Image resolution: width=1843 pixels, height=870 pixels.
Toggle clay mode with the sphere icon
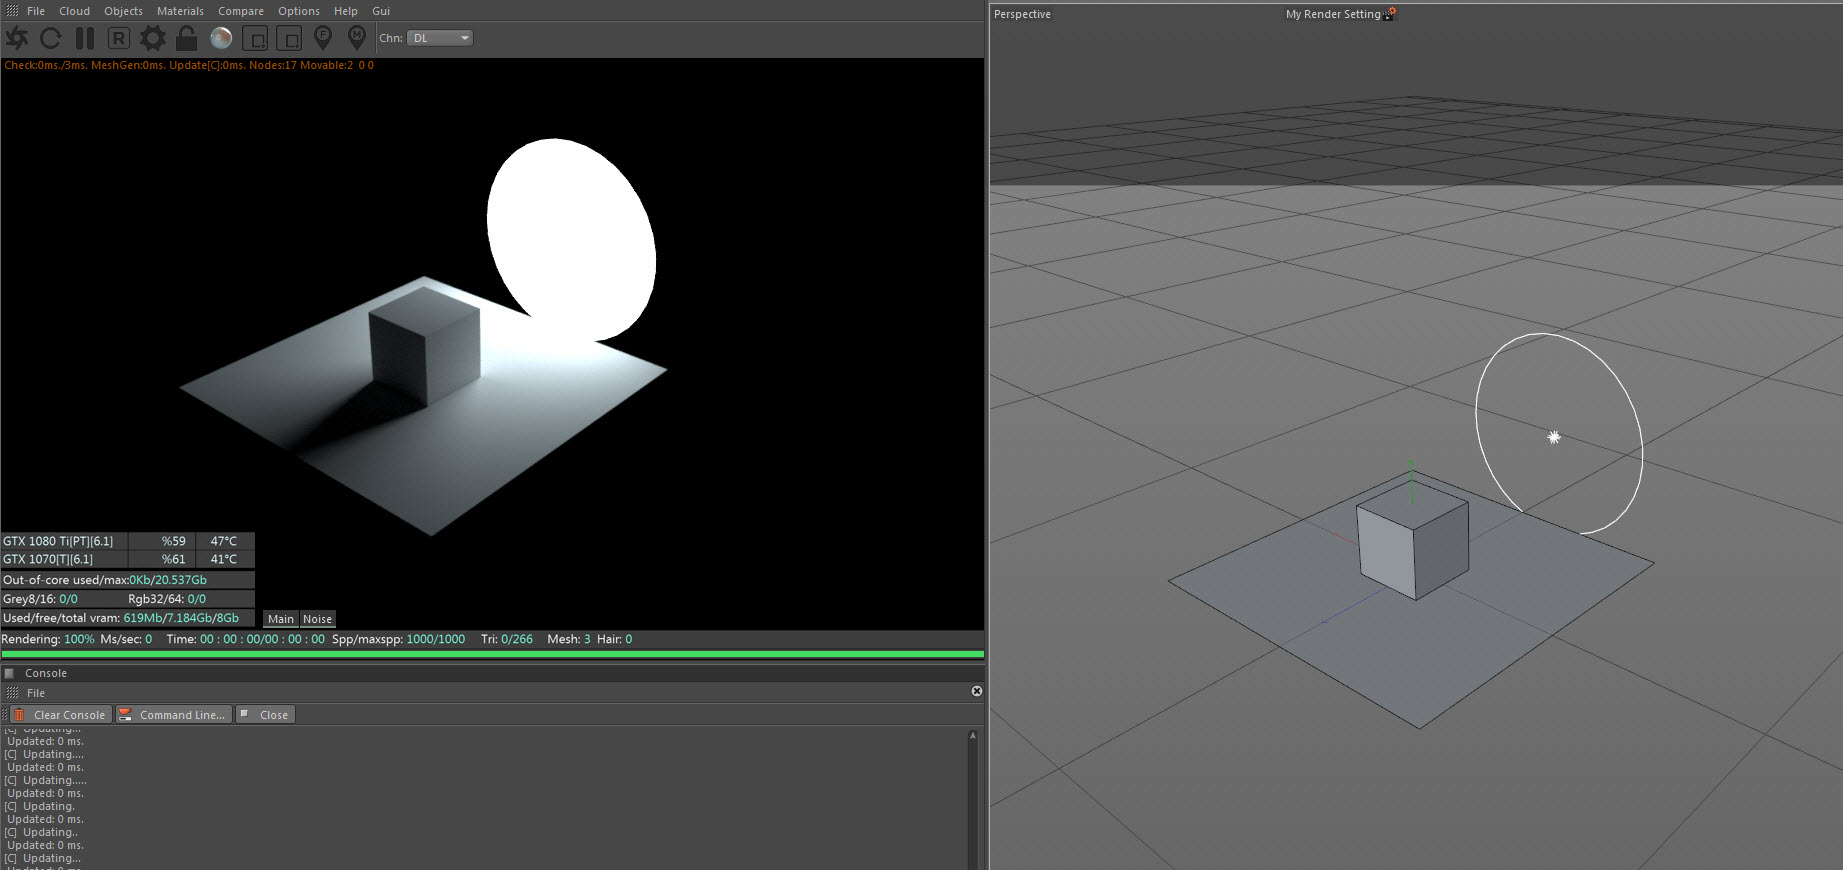click(221, 38)
